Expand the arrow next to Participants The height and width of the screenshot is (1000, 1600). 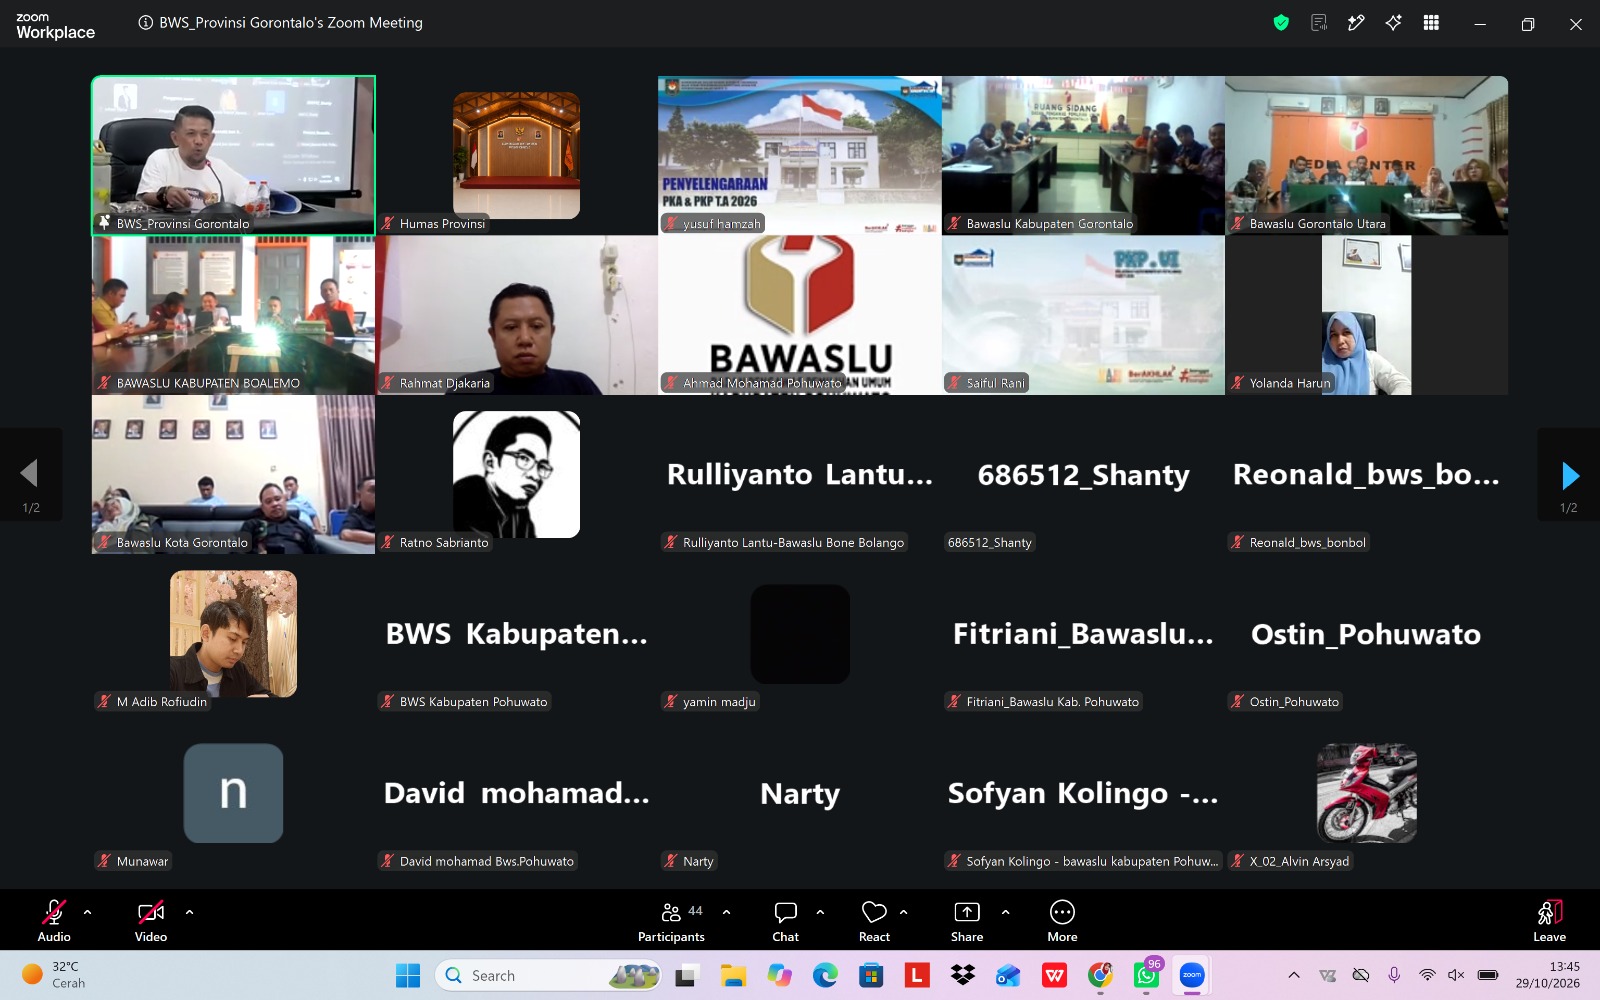click(x=726, y=912)
